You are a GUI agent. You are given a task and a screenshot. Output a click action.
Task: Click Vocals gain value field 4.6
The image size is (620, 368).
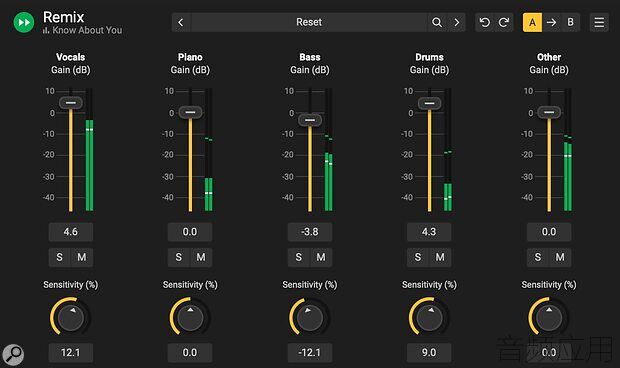[71, 232]
